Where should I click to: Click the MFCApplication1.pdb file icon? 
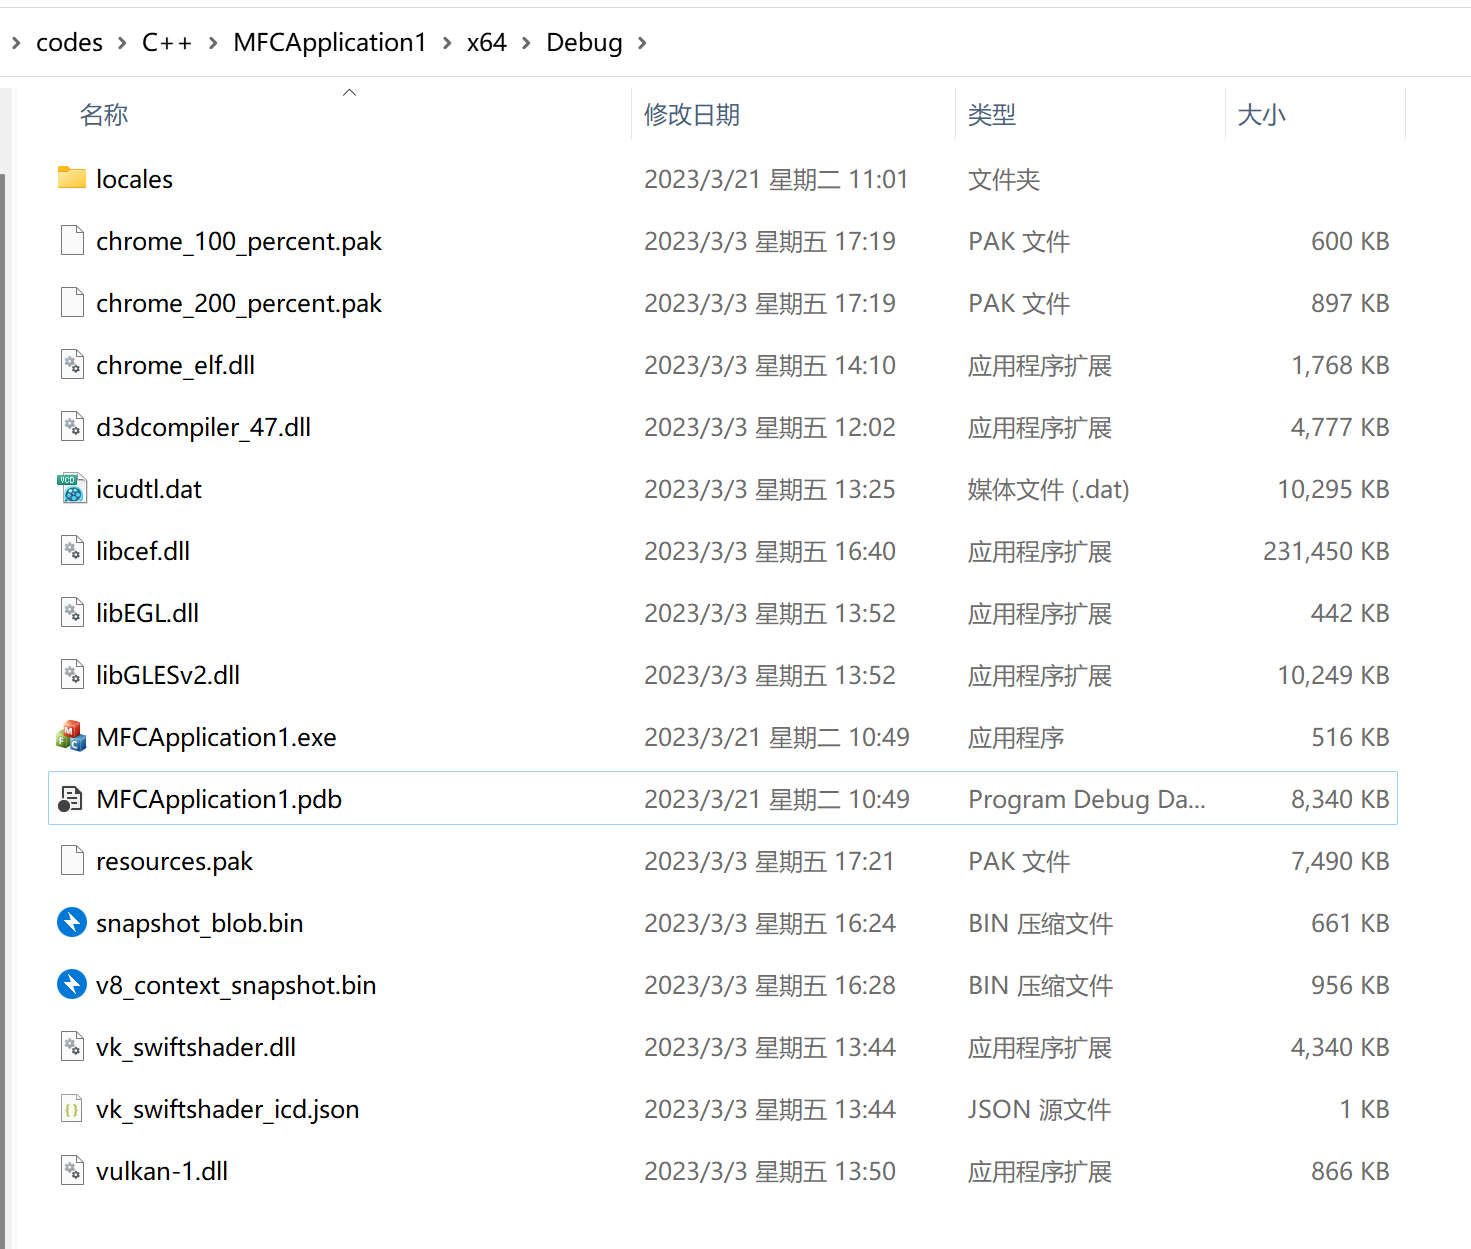(x=71, y=799)
